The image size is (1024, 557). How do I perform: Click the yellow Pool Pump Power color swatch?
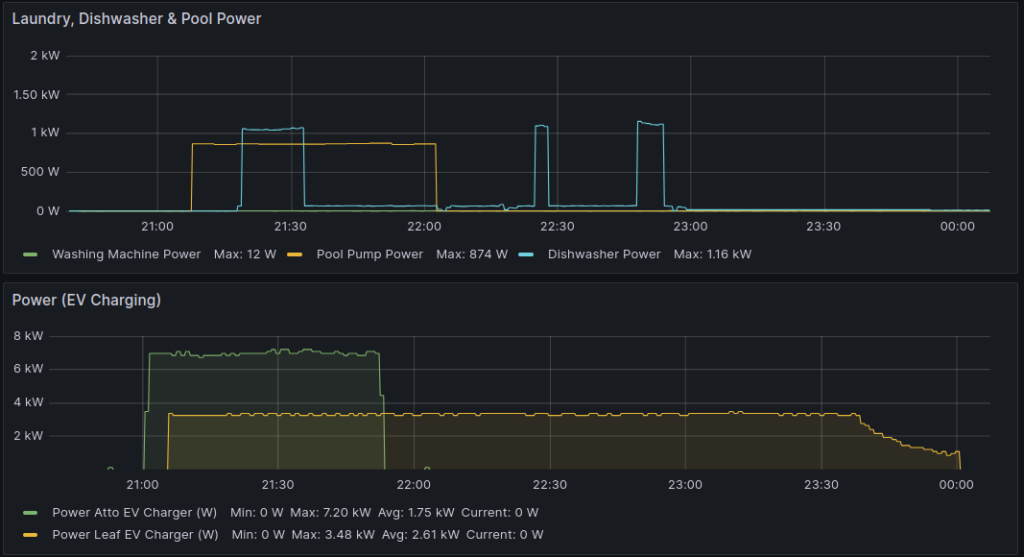(295, 255)
